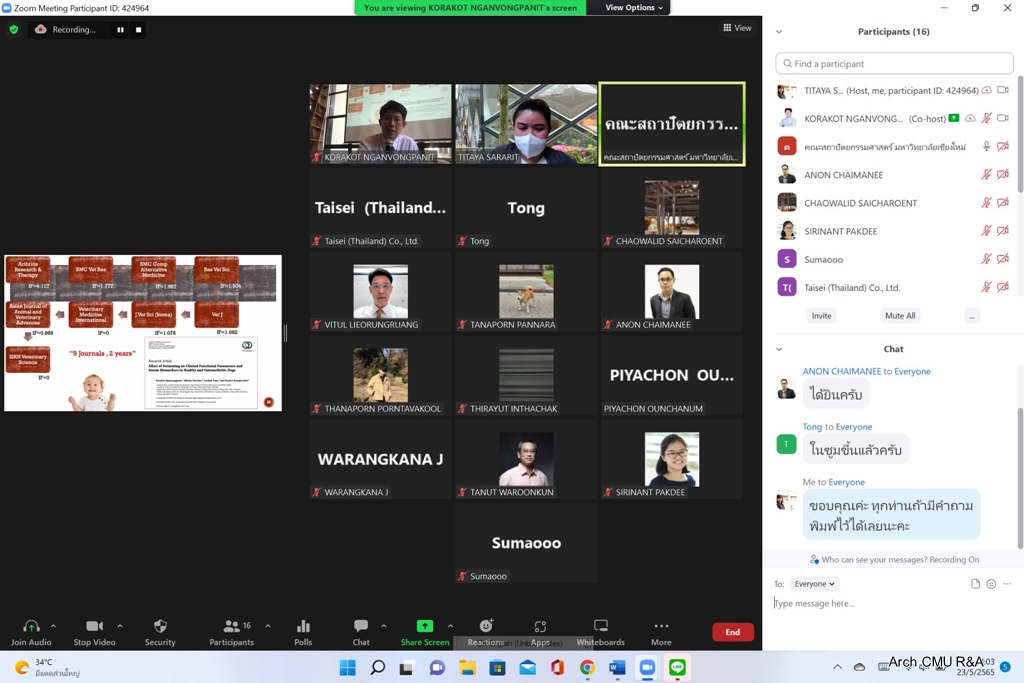Open Whiteboards from the toolbar
Viewport: 1024px width, 683px height.
(x=600, y=633)
